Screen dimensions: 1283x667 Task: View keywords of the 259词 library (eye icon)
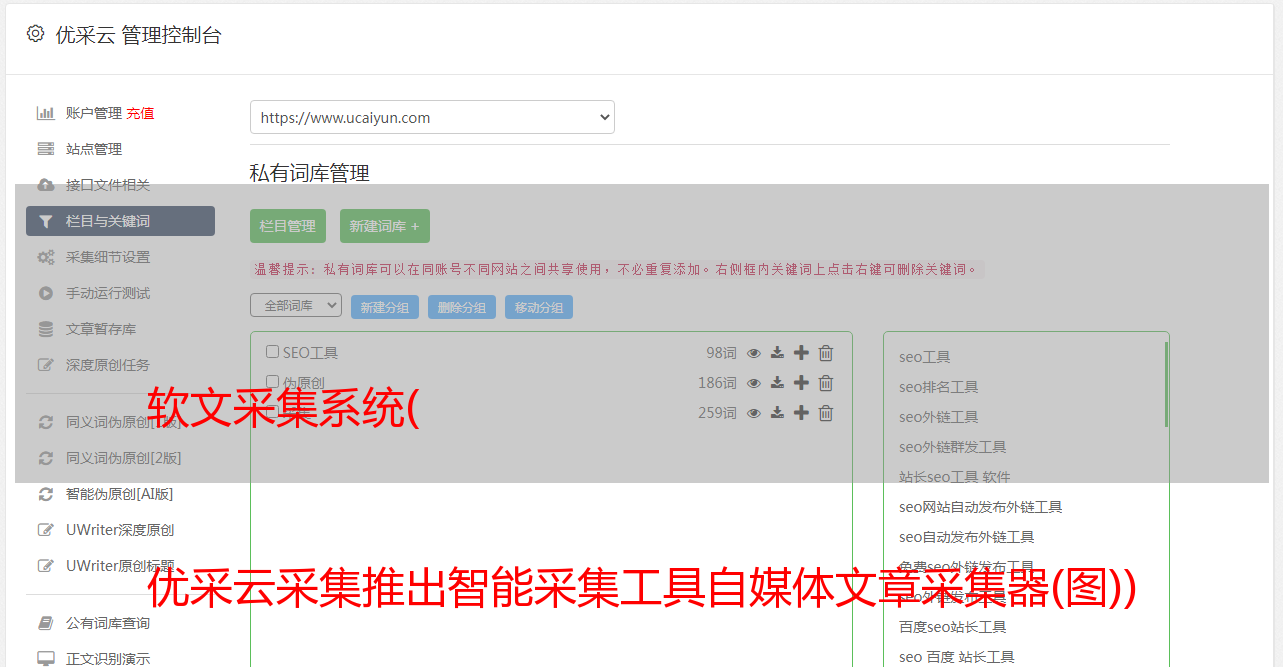coord(754,413)
